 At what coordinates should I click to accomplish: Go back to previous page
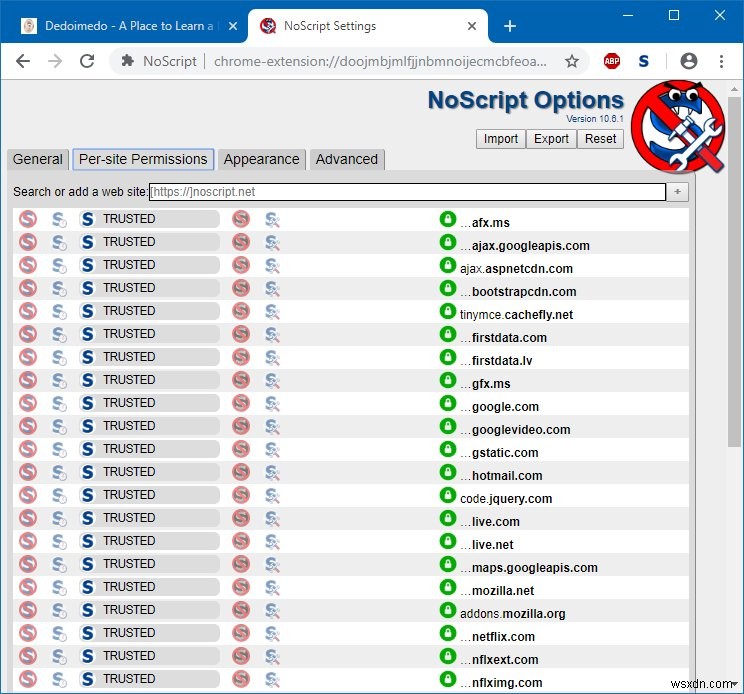tap(23, 61)
